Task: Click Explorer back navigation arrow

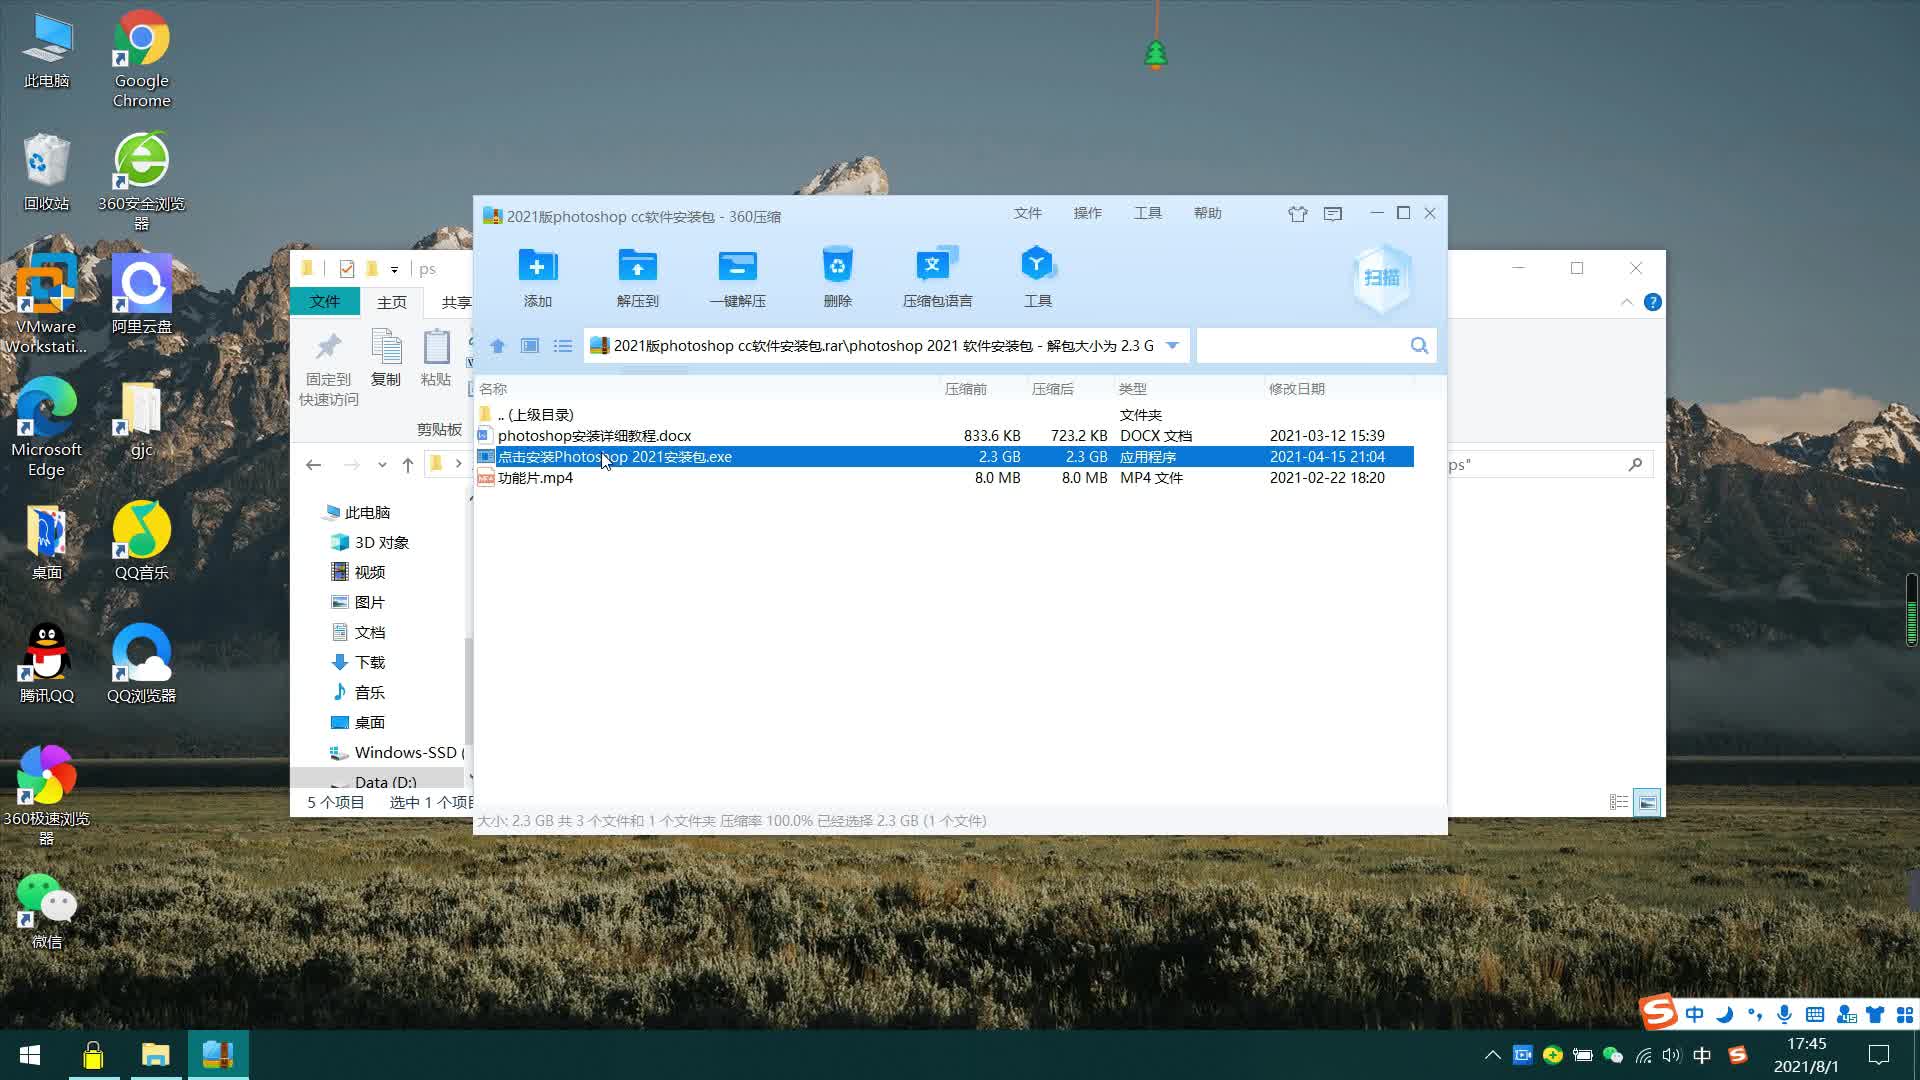Action: (x=314, y=464)
